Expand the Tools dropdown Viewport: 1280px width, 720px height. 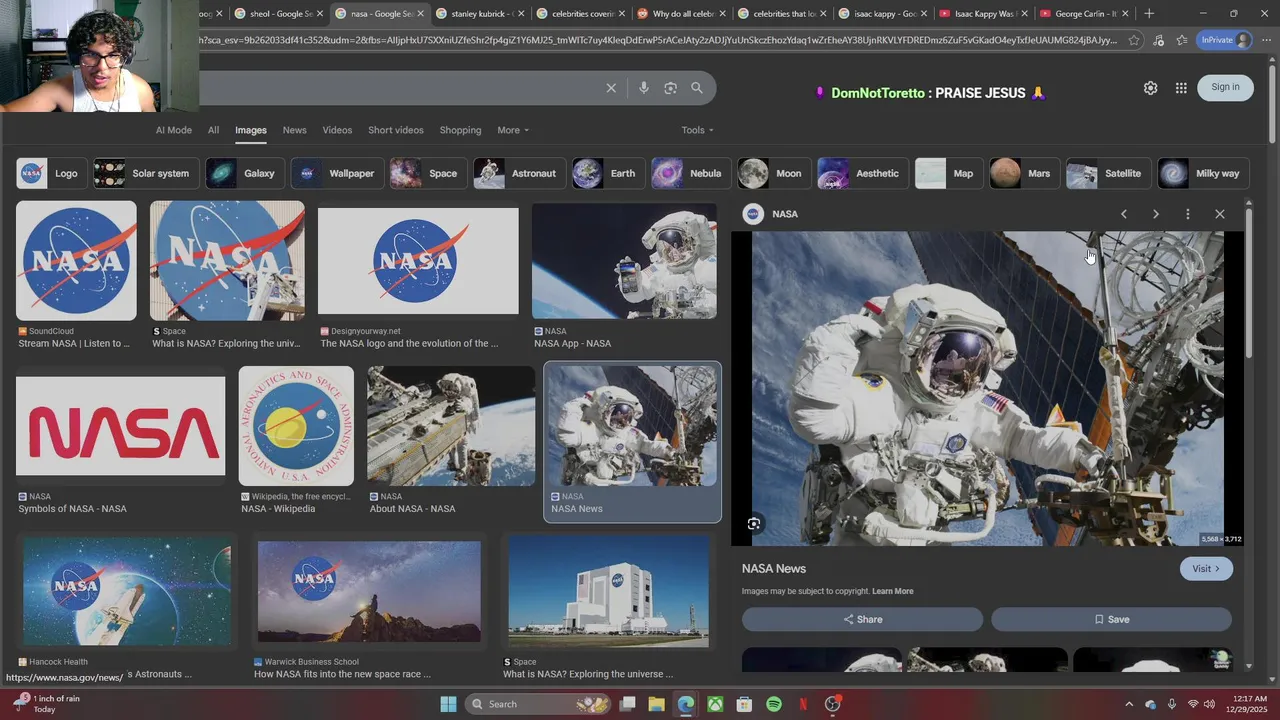tap(697, 130)
